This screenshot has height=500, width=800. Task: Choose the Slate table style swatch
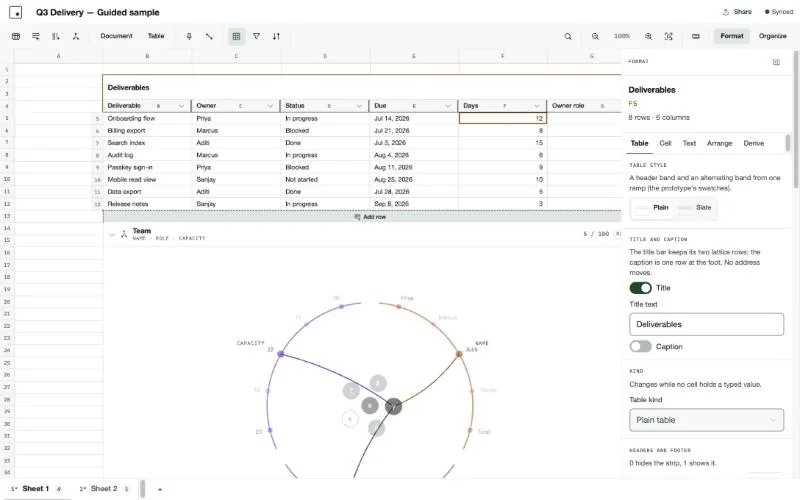(x=695, y=208)
